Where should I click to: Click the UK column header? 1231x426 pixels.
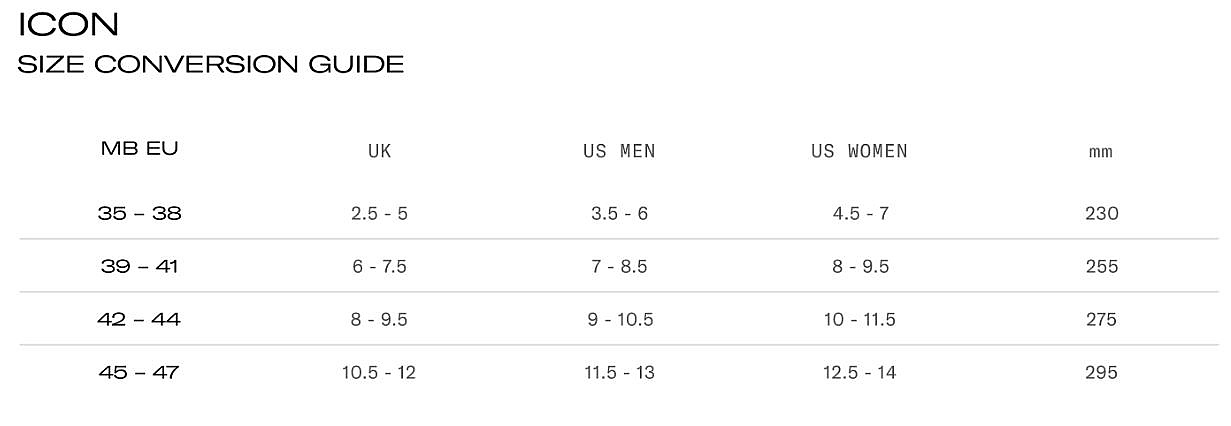point(379,152)
